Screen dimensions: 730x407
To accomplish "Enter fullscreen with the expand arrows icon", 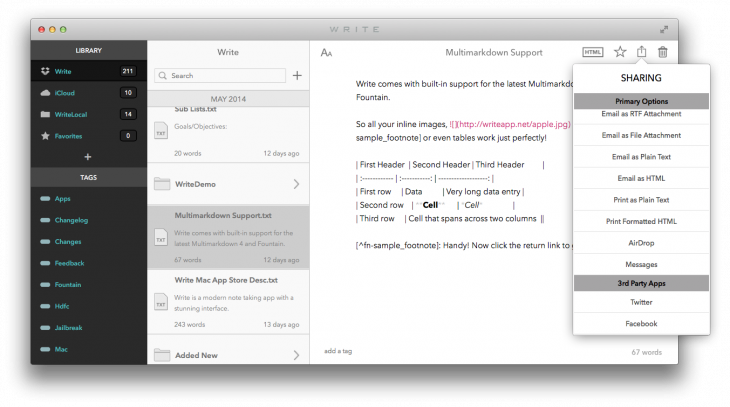I will pos(664,29).
